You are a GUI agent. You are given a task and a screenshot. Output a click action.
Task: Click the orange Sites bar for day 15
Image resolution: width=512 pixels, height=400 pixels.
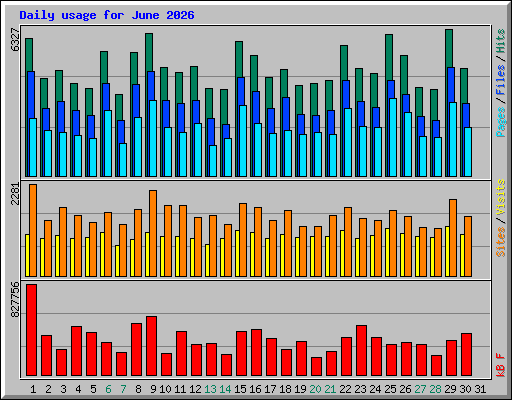pos(243,240)
